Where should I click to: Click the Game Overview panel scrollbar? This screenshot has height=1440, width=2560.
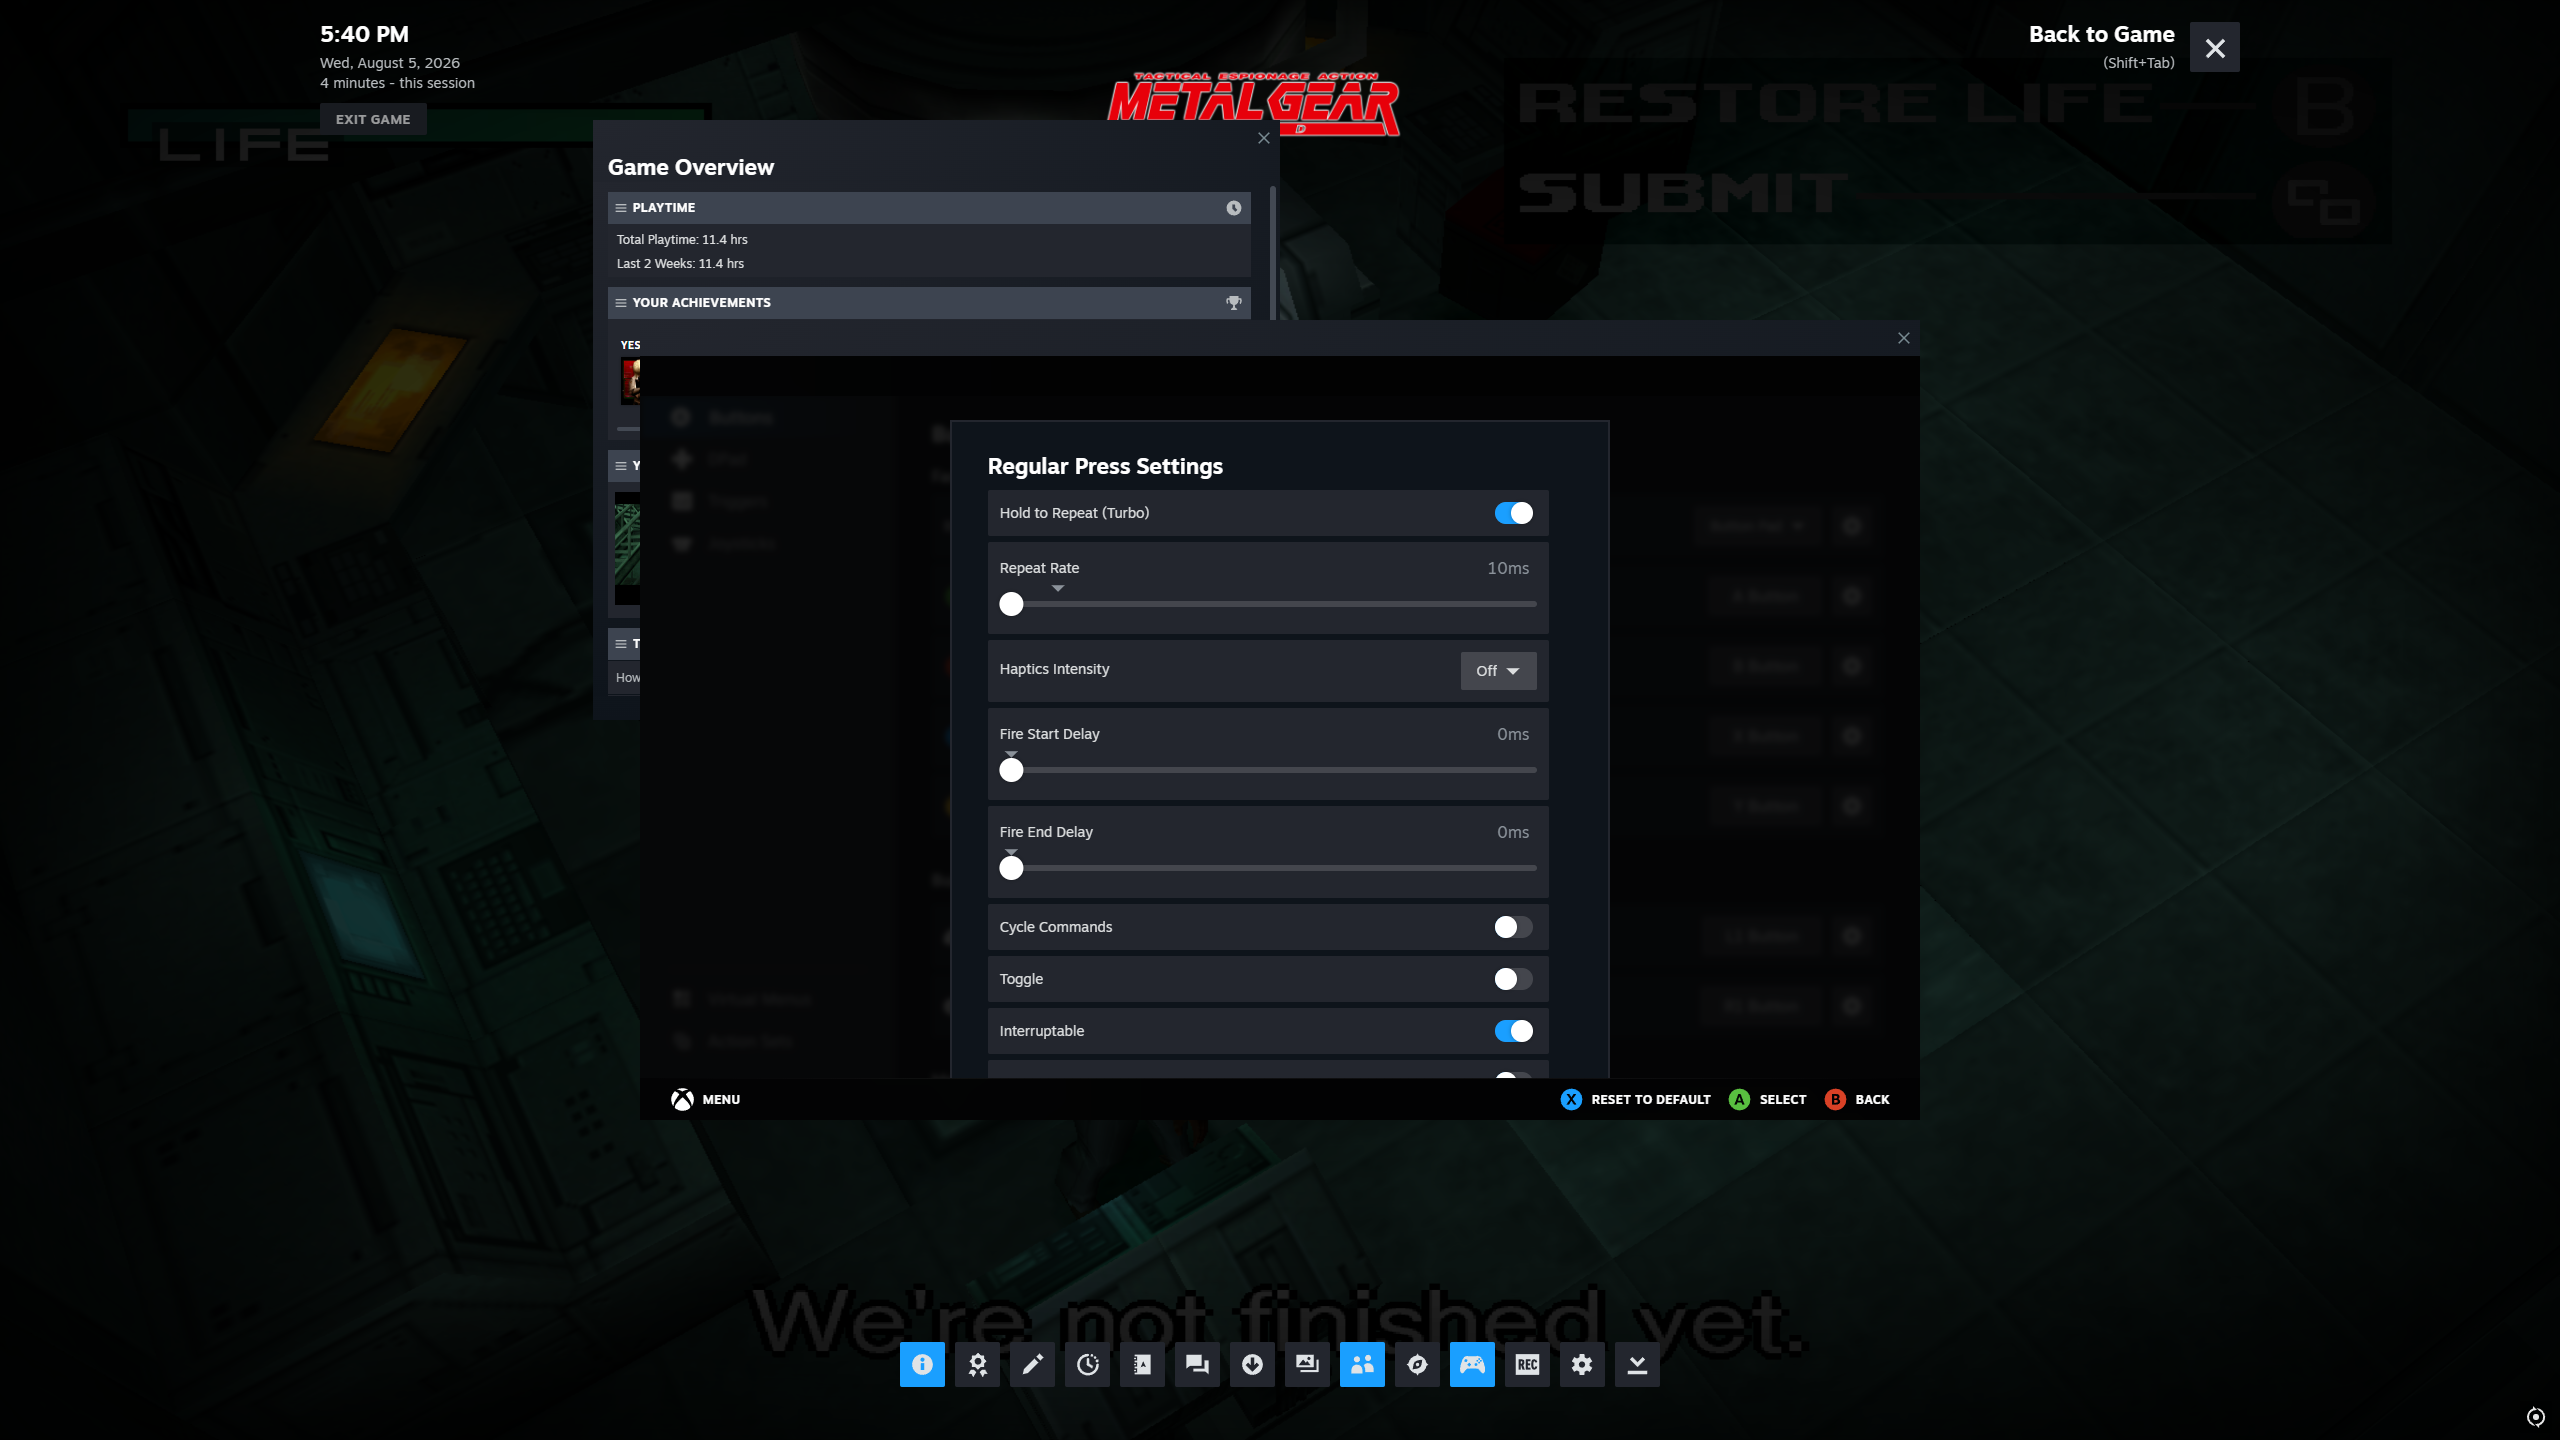1273,252
